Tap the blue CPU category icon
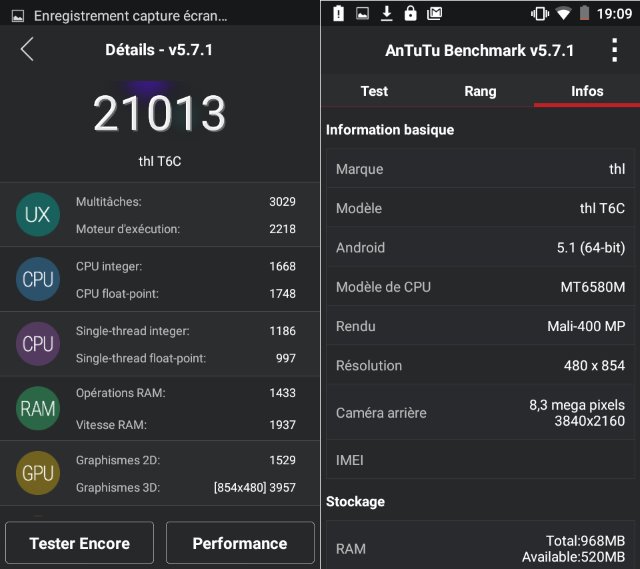 tap(38, 279)
